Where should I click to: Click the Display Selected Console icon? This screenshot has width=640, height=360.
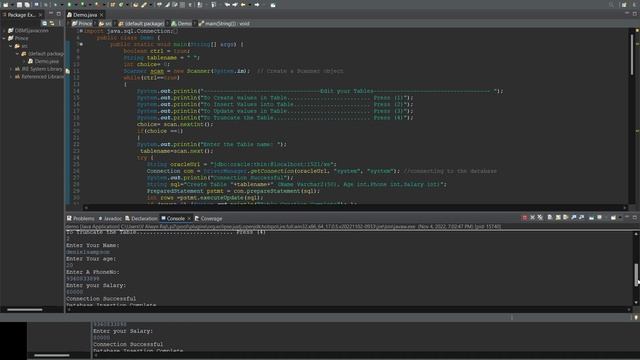coord(599,218)
